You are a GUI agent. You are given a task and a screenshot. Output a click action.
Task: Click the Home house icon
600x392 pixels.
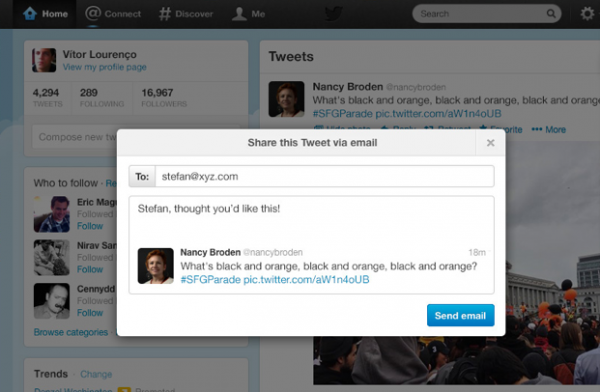30,14
